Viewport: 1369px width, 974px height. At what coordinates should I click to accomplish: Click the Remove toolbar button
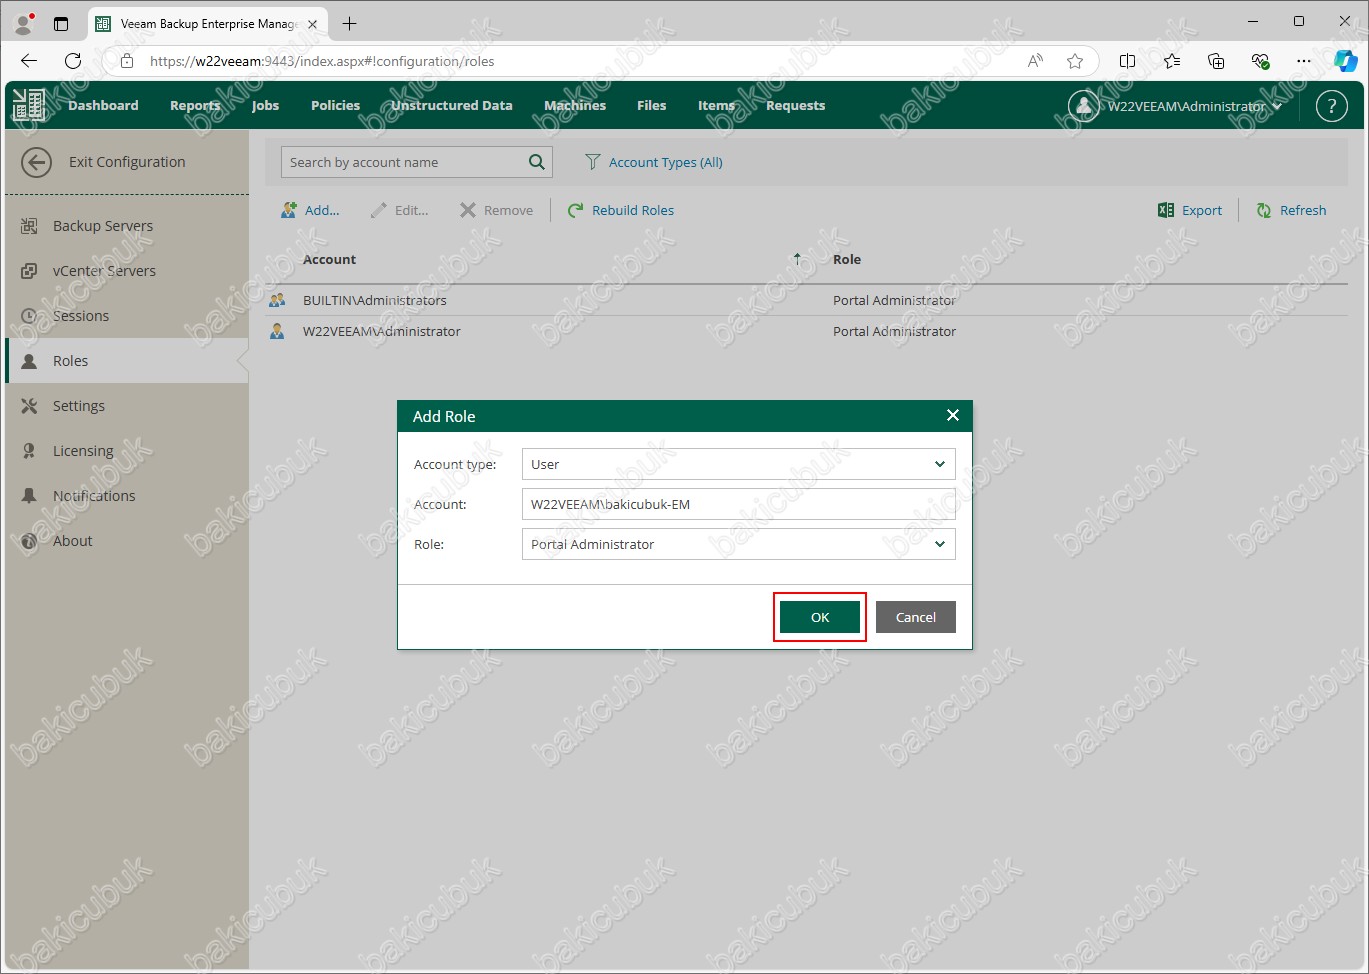tap(497, 210)
